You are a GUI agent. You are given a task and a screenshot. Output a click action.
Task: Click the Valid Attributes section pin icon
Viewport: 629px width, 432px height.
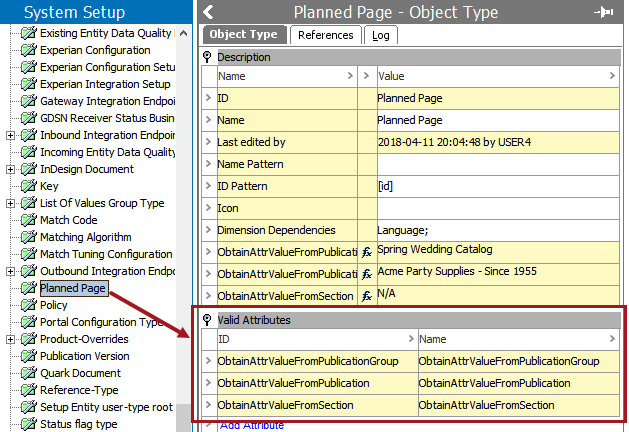coord(207,320)
